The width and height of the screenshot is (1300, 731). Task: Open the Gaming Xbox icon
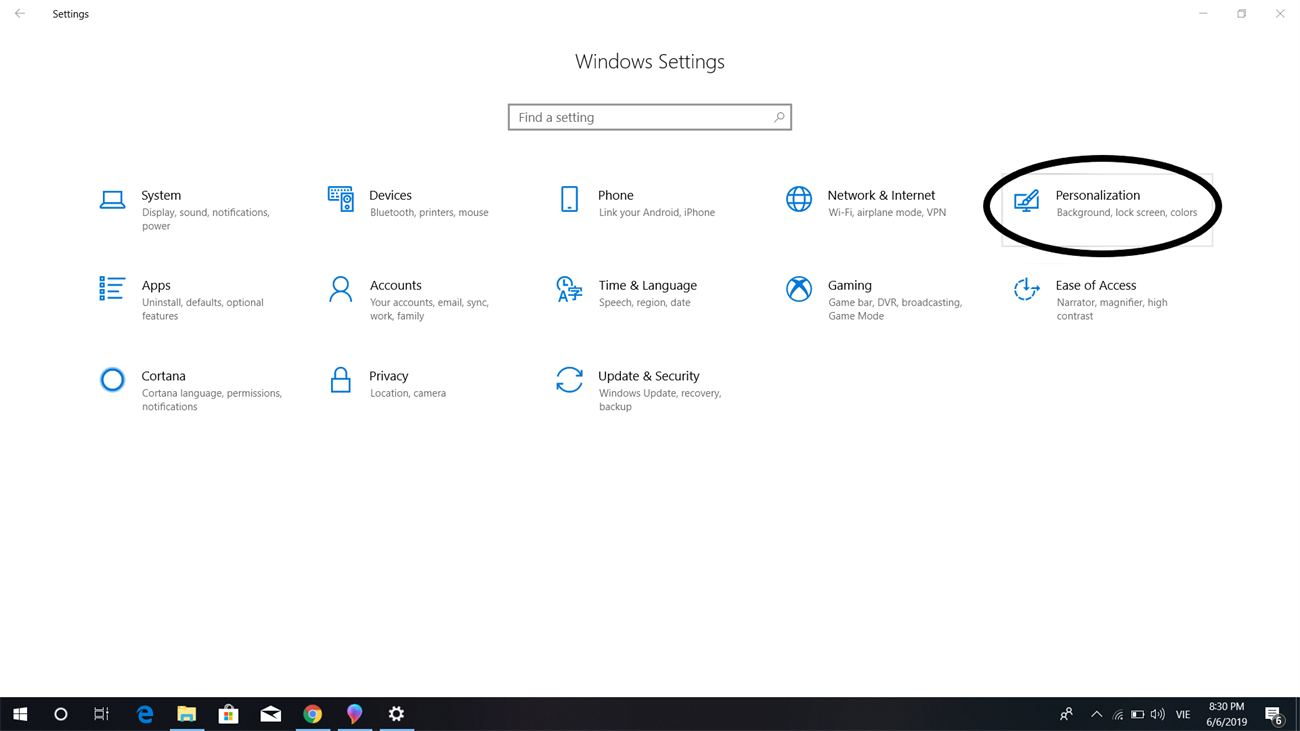point(798,289)
